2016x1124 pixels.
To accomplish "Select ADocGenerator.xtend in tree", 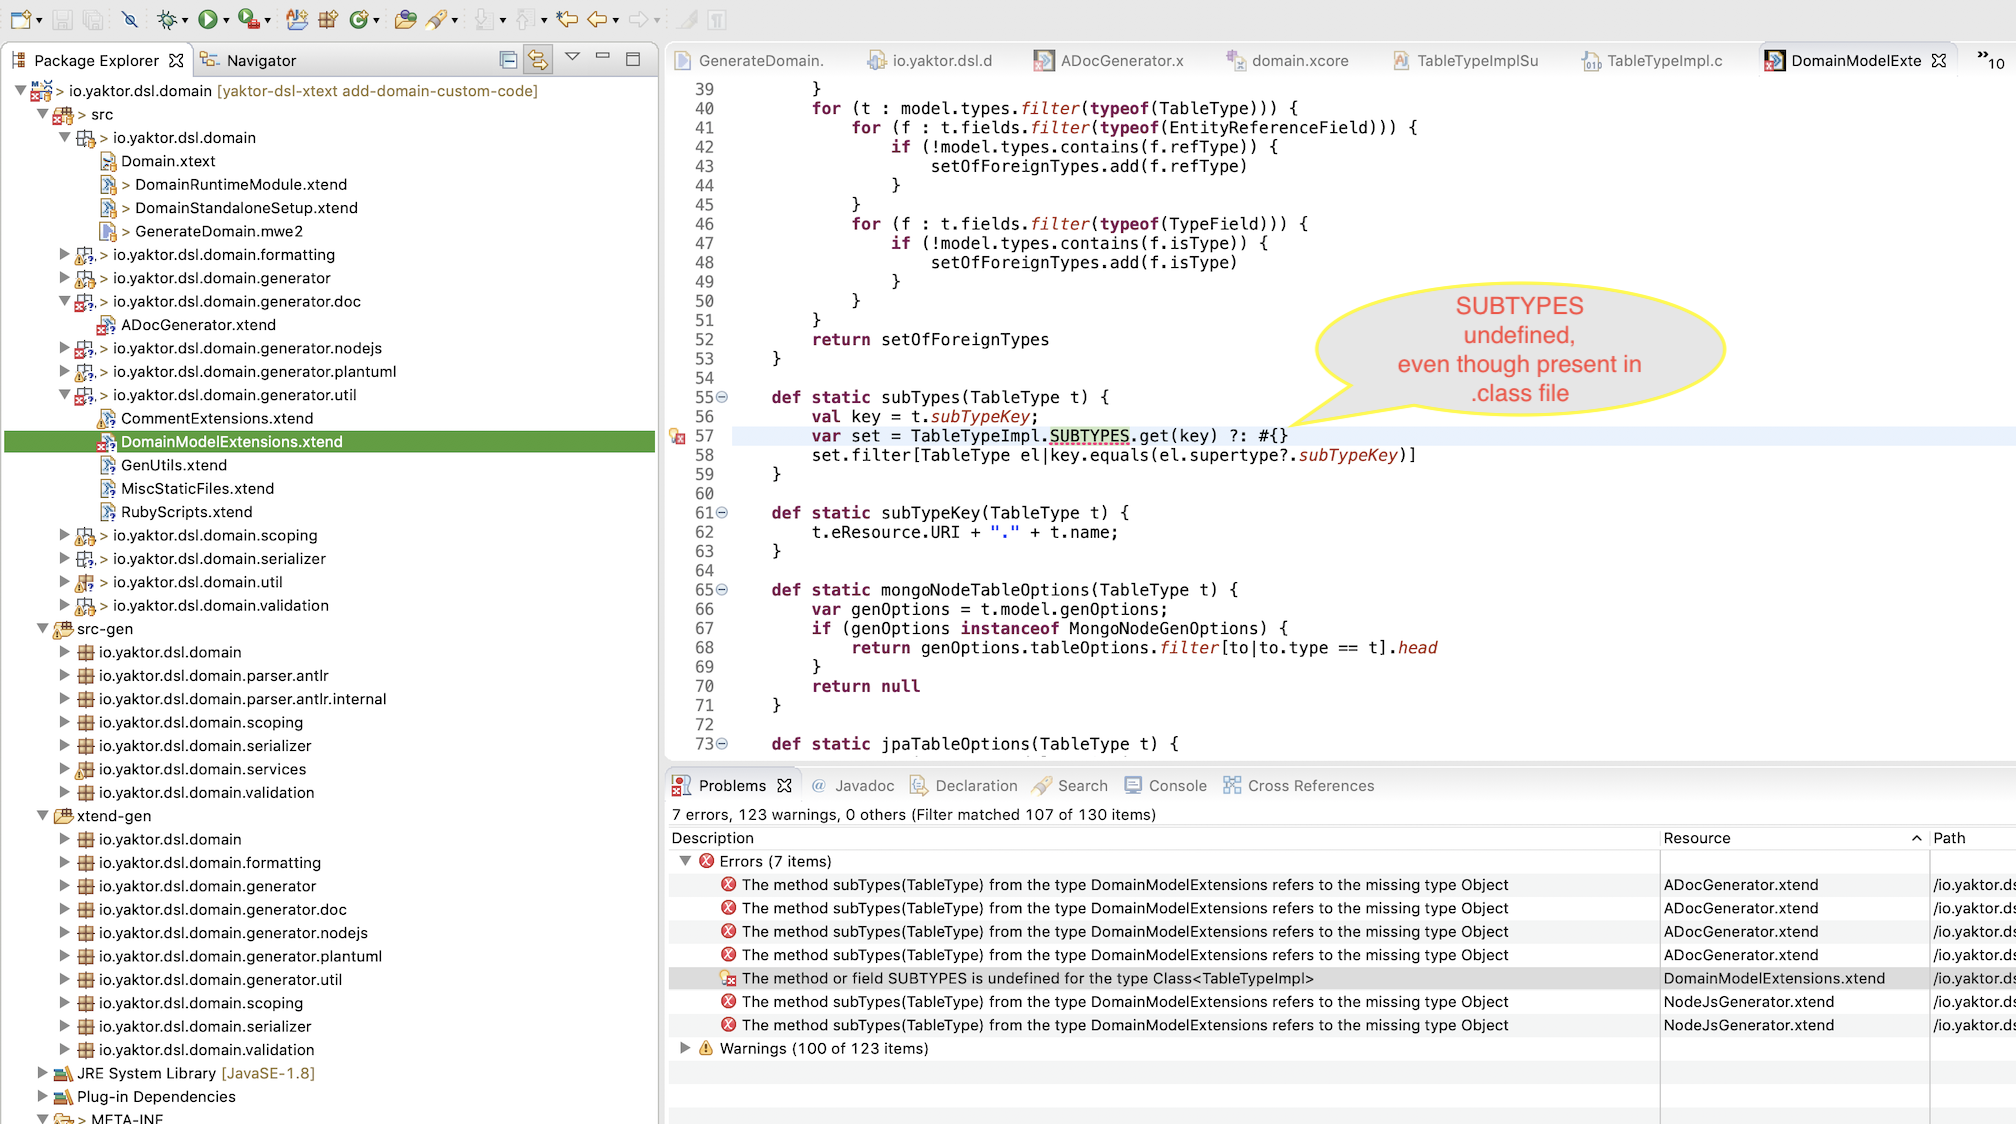I will 197,325.
